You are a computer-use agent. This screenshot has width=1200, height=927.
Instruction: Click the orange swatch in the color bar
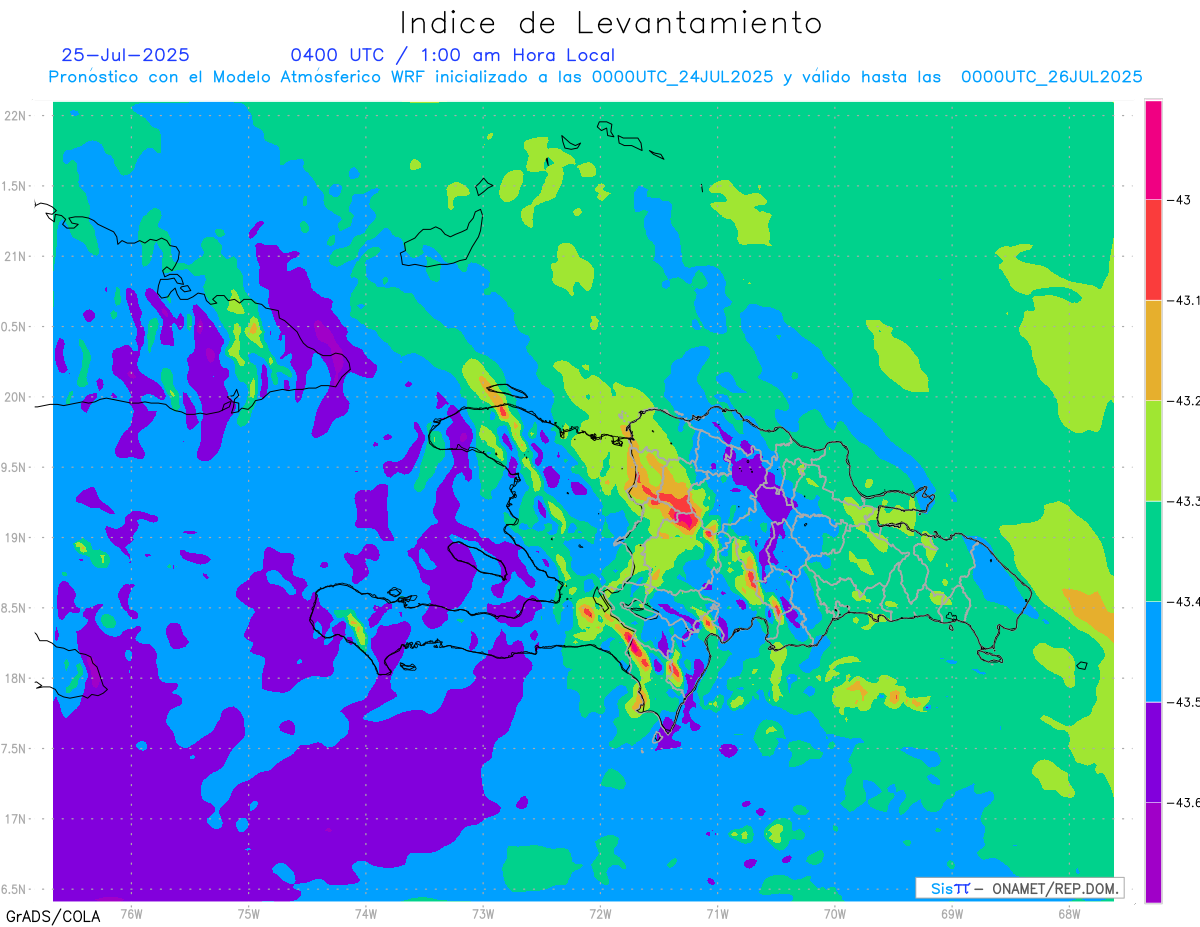1153,350
